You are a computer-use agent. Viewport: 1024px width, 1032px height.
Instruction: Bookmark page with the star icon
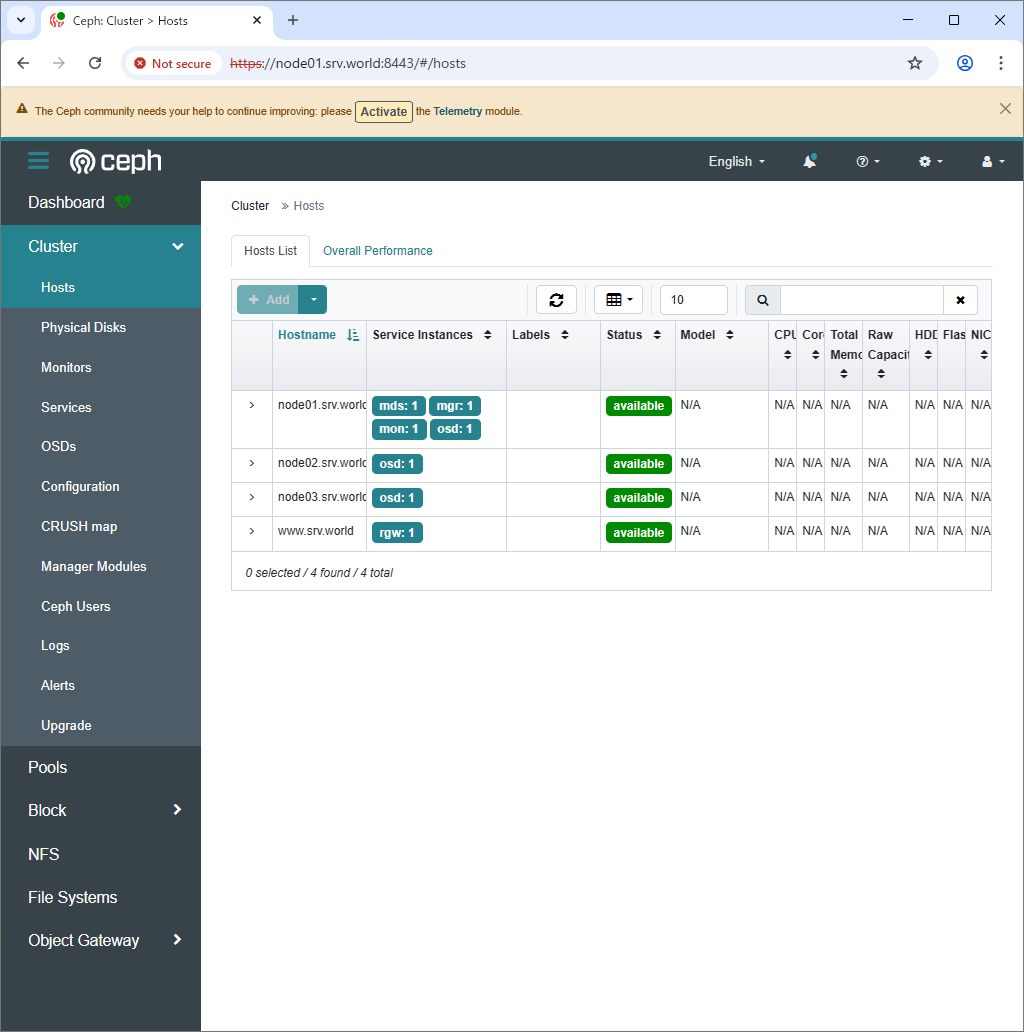914,63
